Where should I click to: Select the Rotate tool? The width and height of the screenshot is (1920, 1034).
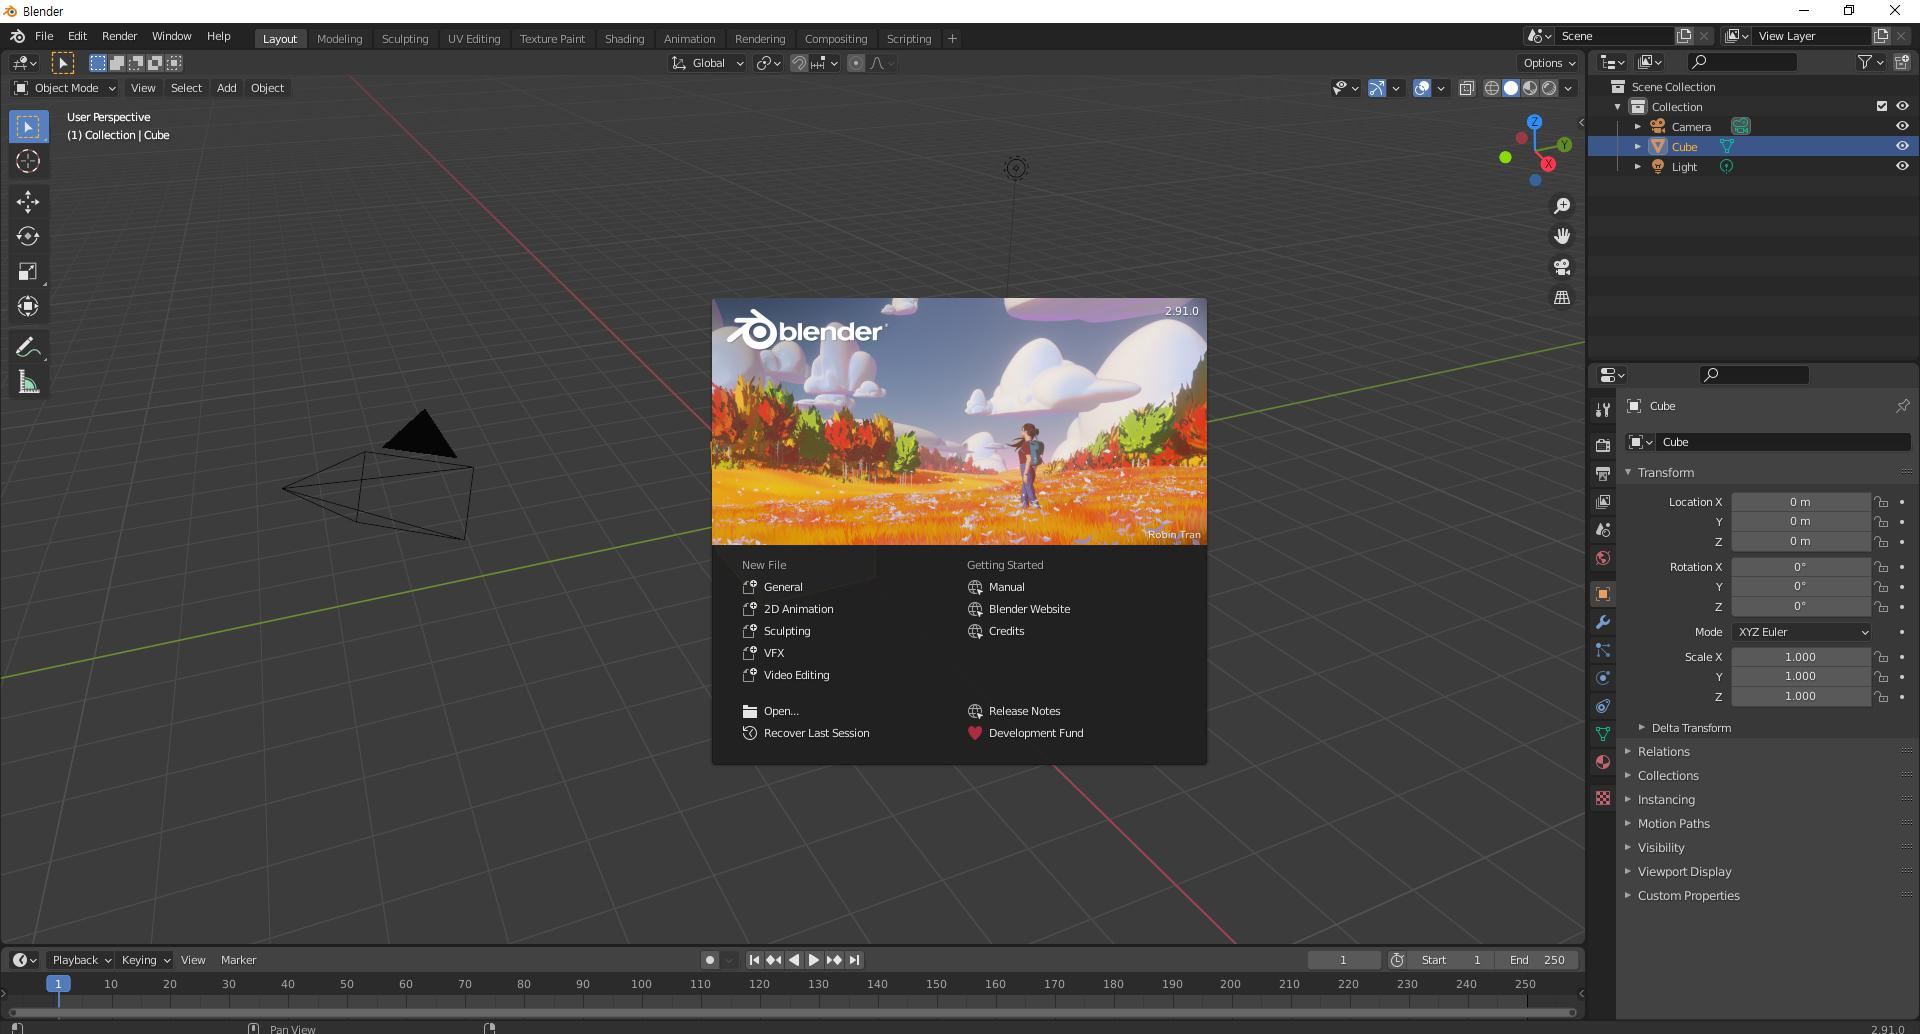[x=28, y=236]
